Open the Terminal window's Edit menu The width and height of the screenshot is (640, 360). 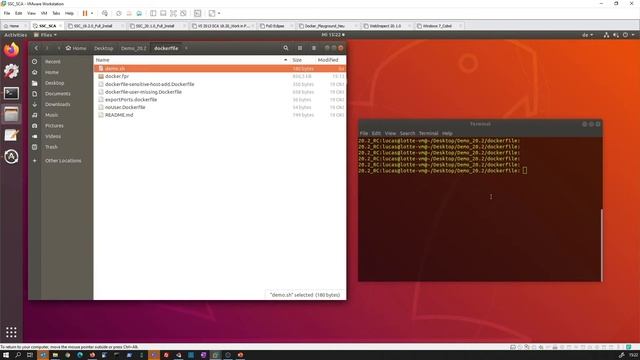pos(376,133)
